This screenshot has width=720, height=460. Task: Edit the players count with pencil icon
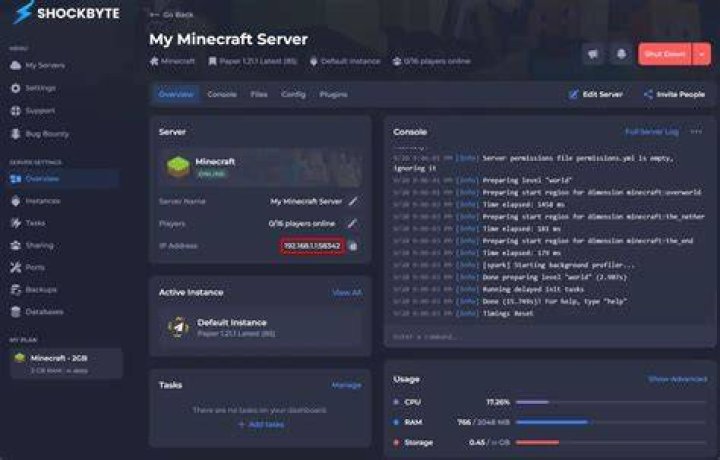(352, 224)
